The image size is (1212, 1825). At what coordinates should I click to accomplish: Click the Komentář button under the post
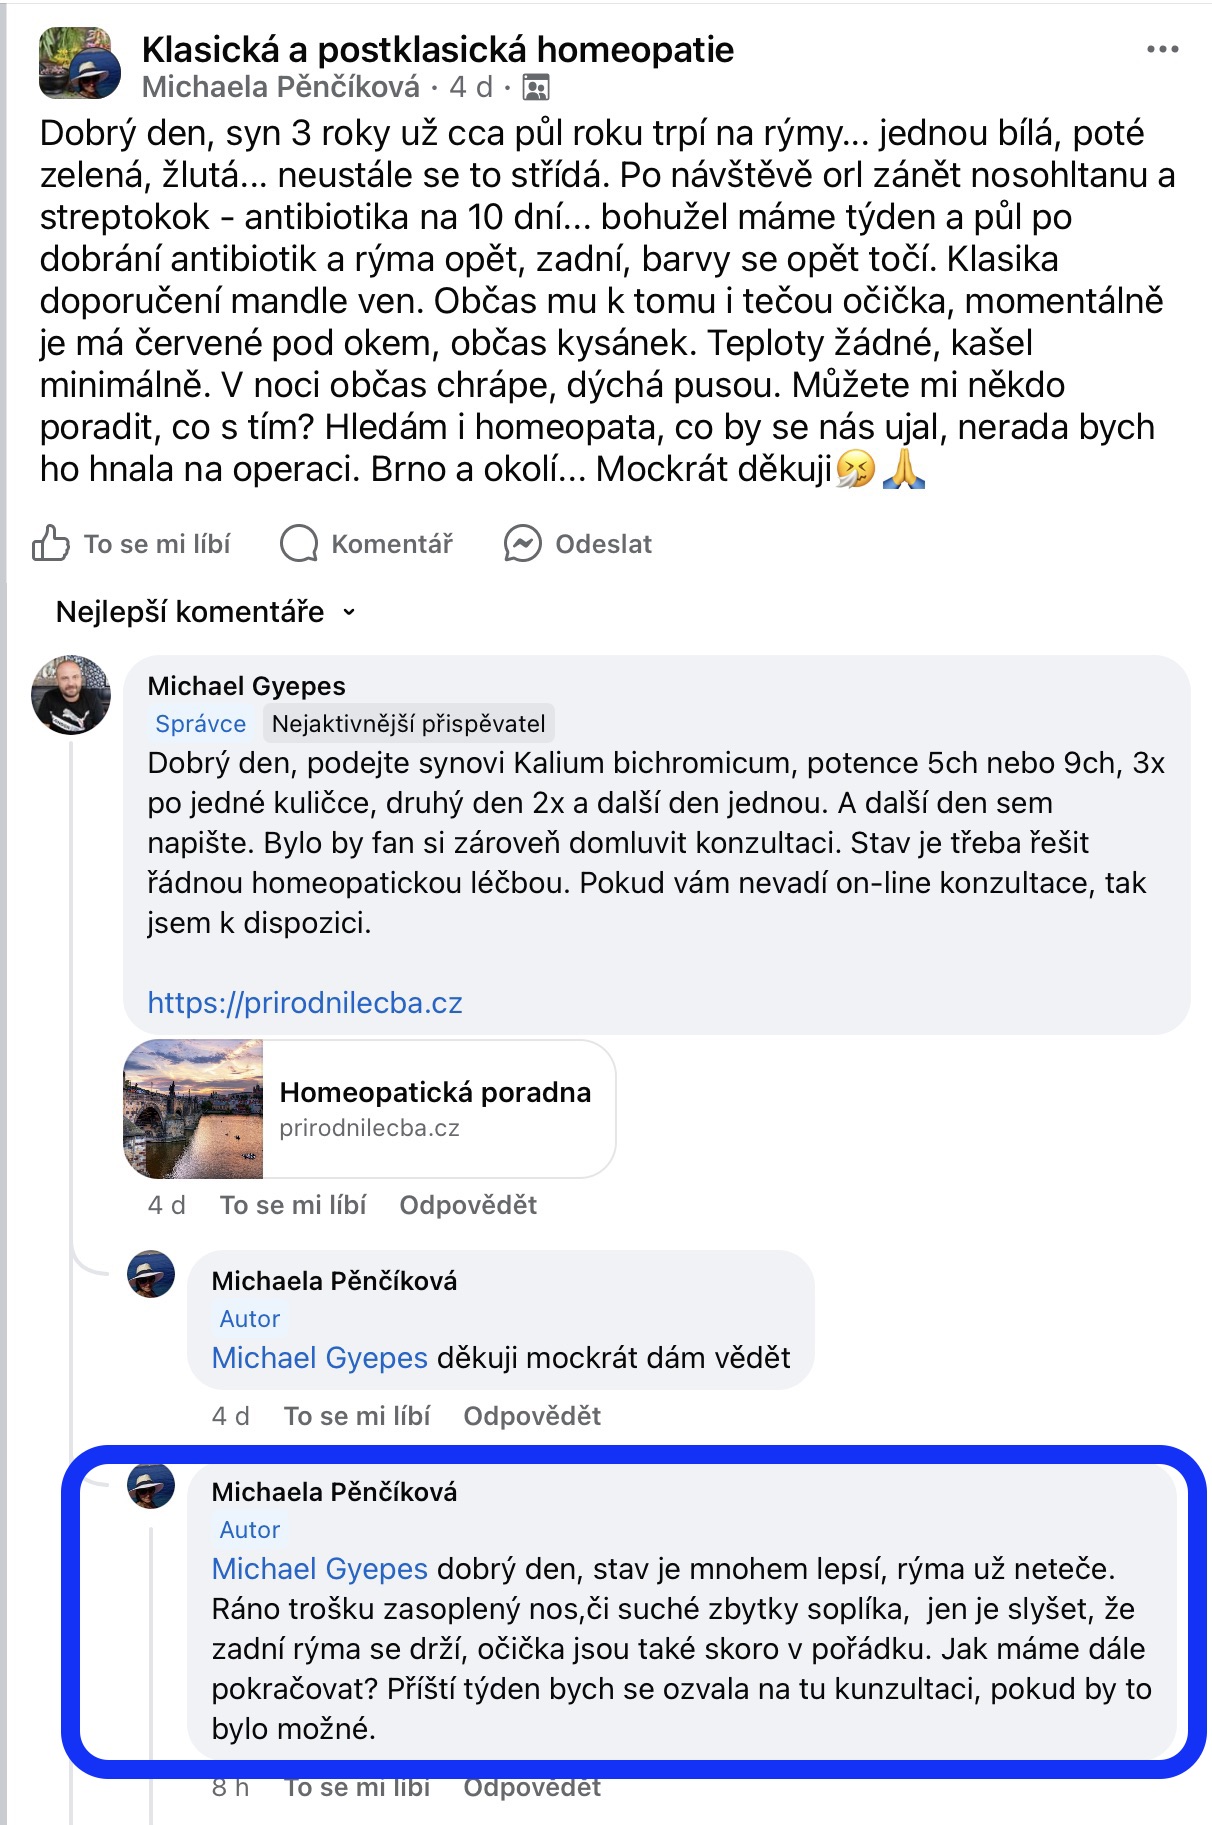391,544
